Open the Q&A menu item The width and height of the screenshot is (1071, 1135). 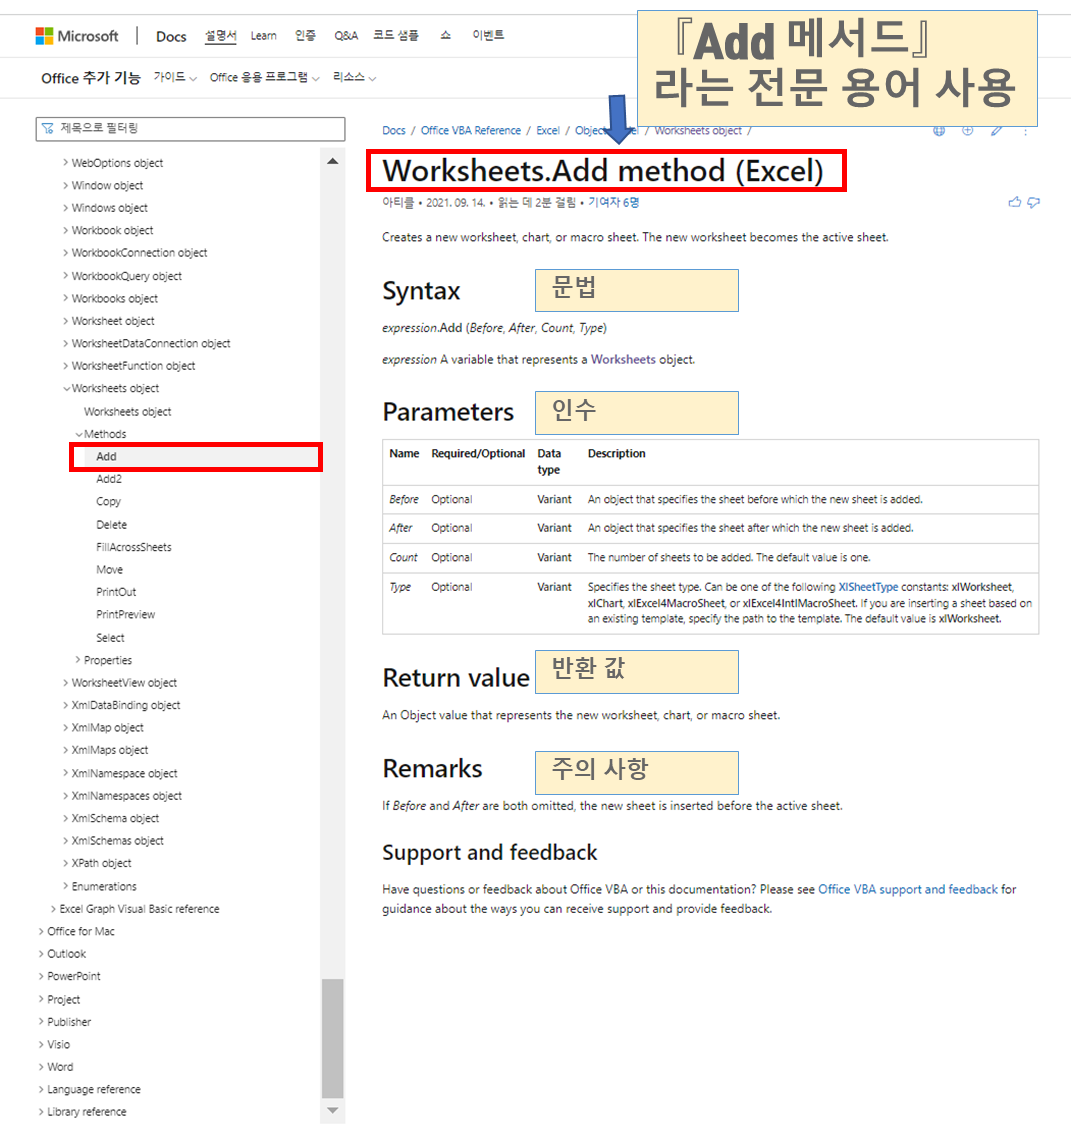(346, 35)
